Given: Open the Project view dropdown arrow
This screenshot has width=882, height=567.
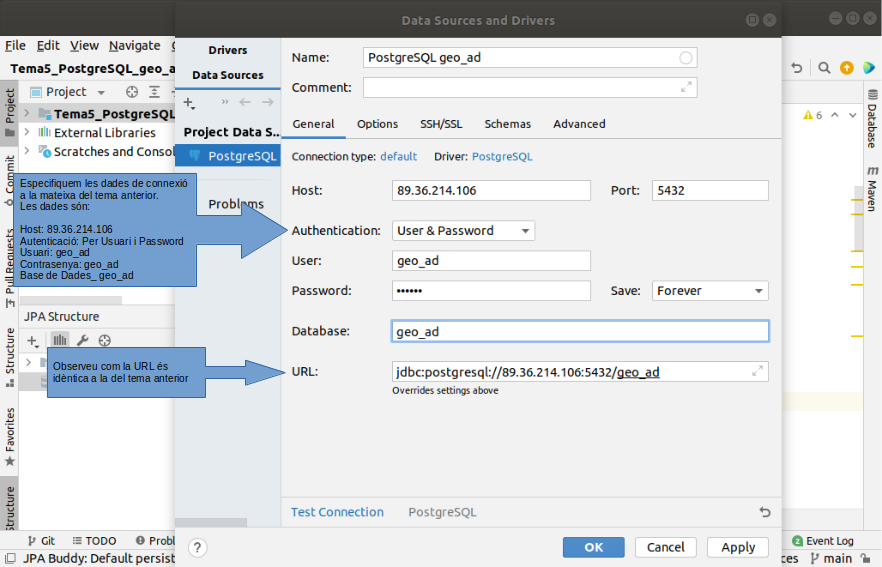Looking at the screenshot, I should tap(101, 92).
